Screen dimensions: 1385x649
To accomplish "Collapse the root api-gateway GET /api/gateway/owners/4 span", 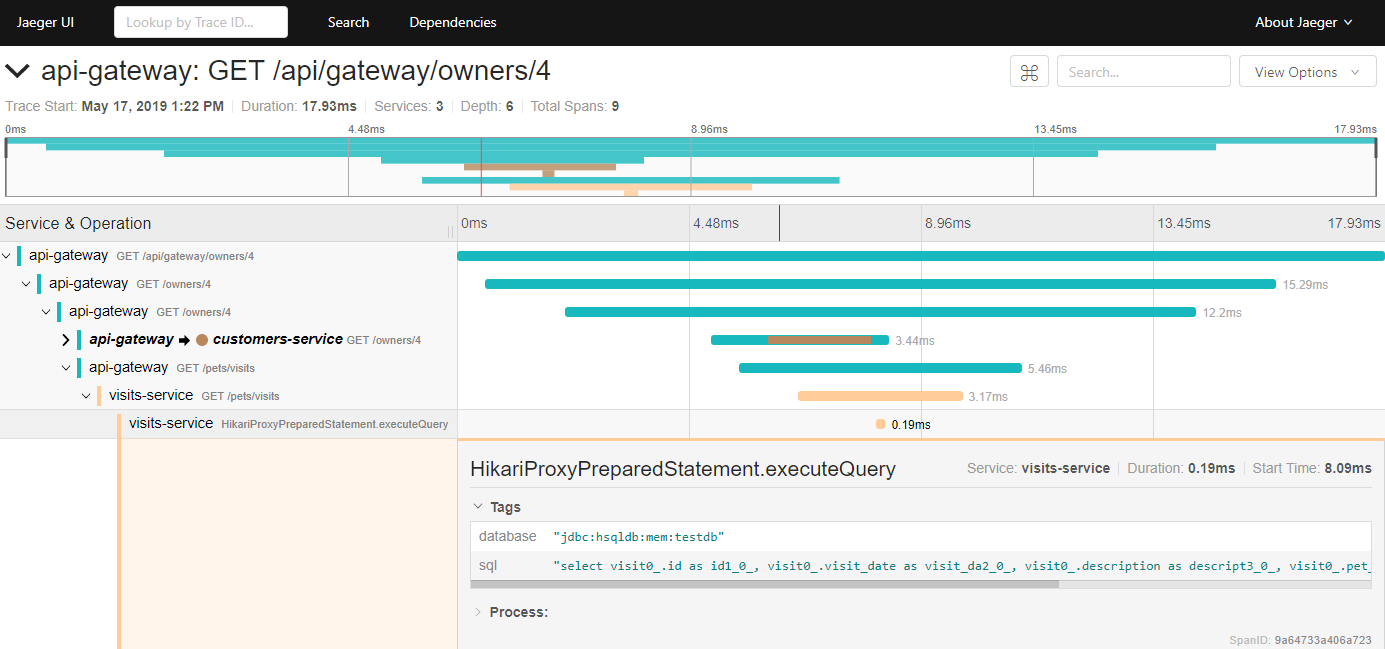I will click(7, 256).
